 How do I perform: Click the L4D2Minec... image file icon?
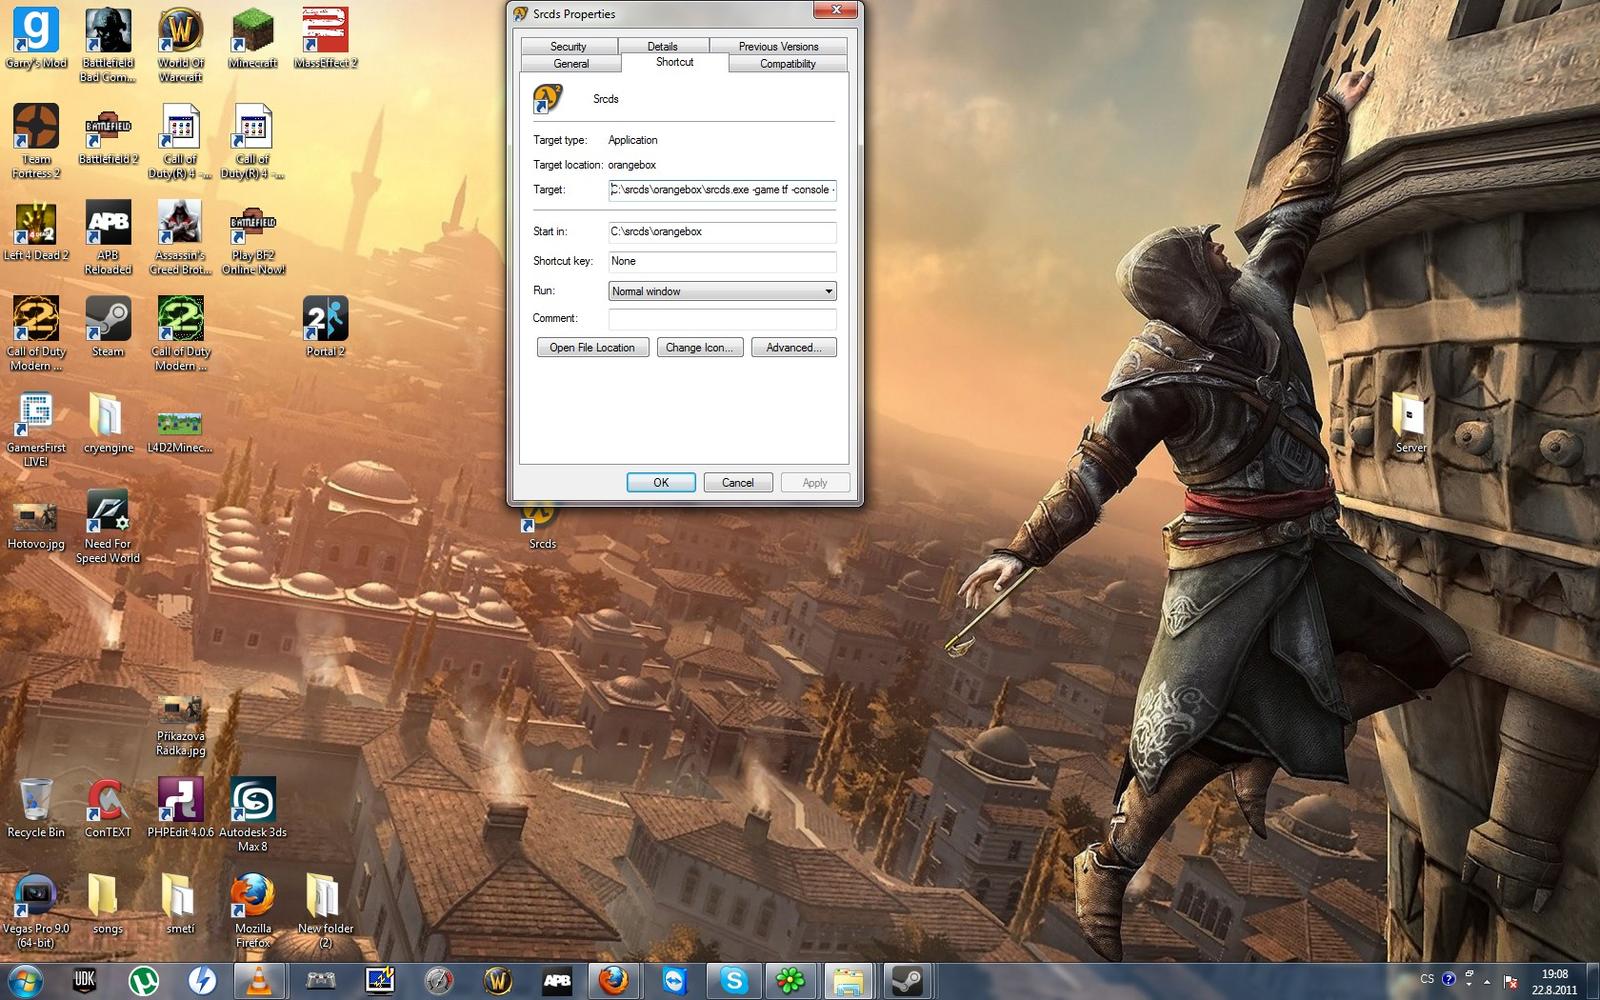[x=180, y=430]
